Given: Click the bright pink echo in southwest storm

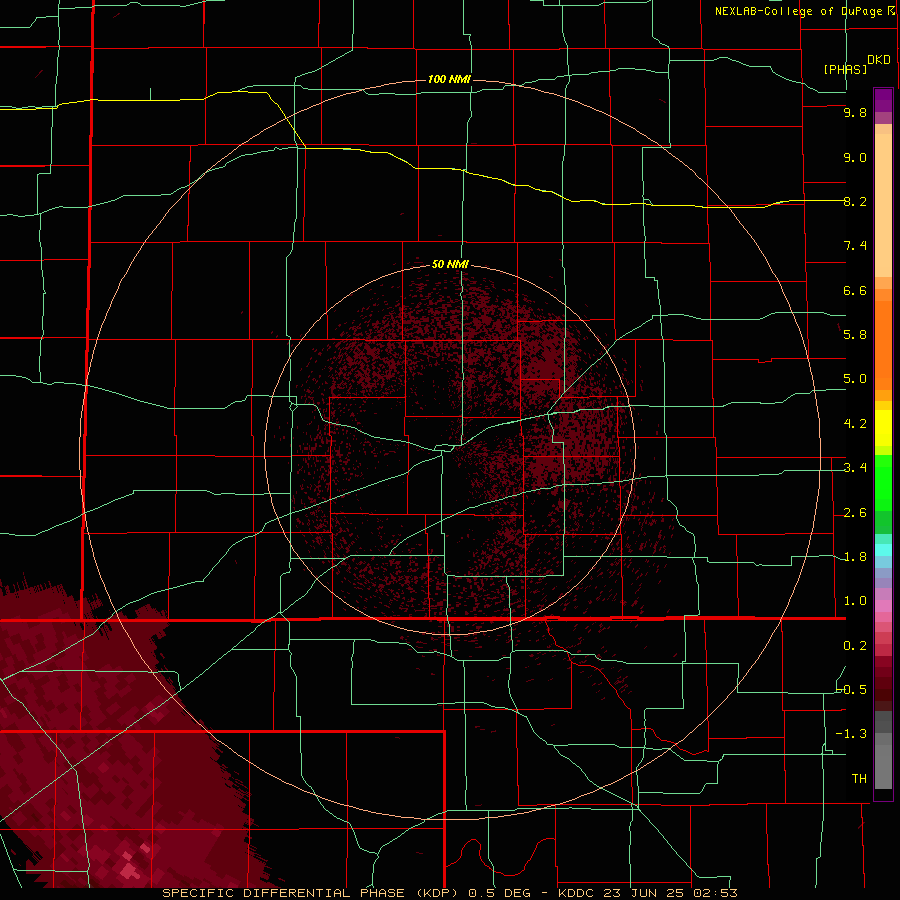Looking at the screenshot, I should pos(130,870).
